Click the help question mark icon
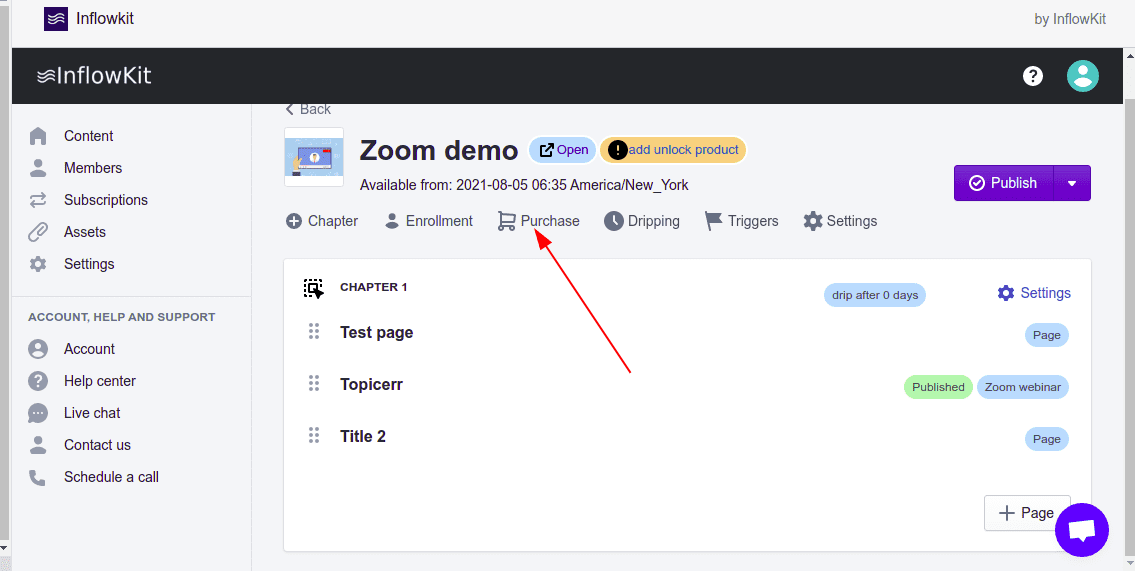Screen dimensions: 1135x571 tap(1033, 76)
